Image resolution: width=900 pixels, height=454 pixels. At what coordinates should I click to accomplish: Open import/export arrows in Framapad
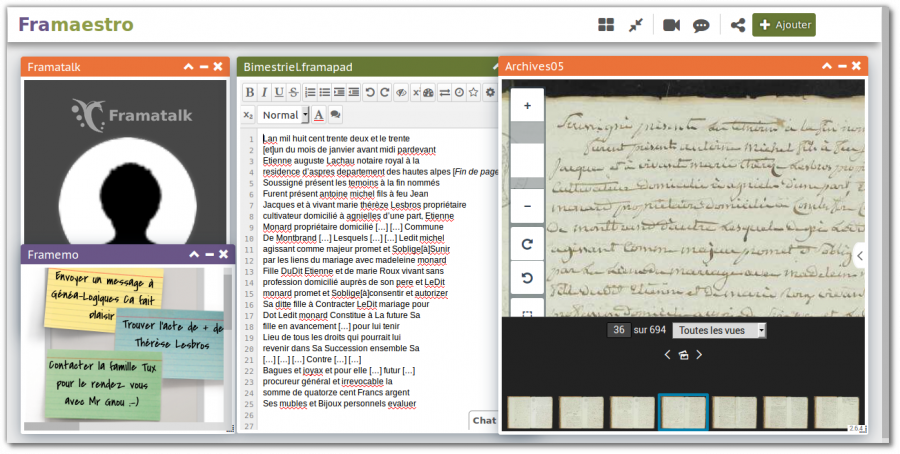(444, 92)
